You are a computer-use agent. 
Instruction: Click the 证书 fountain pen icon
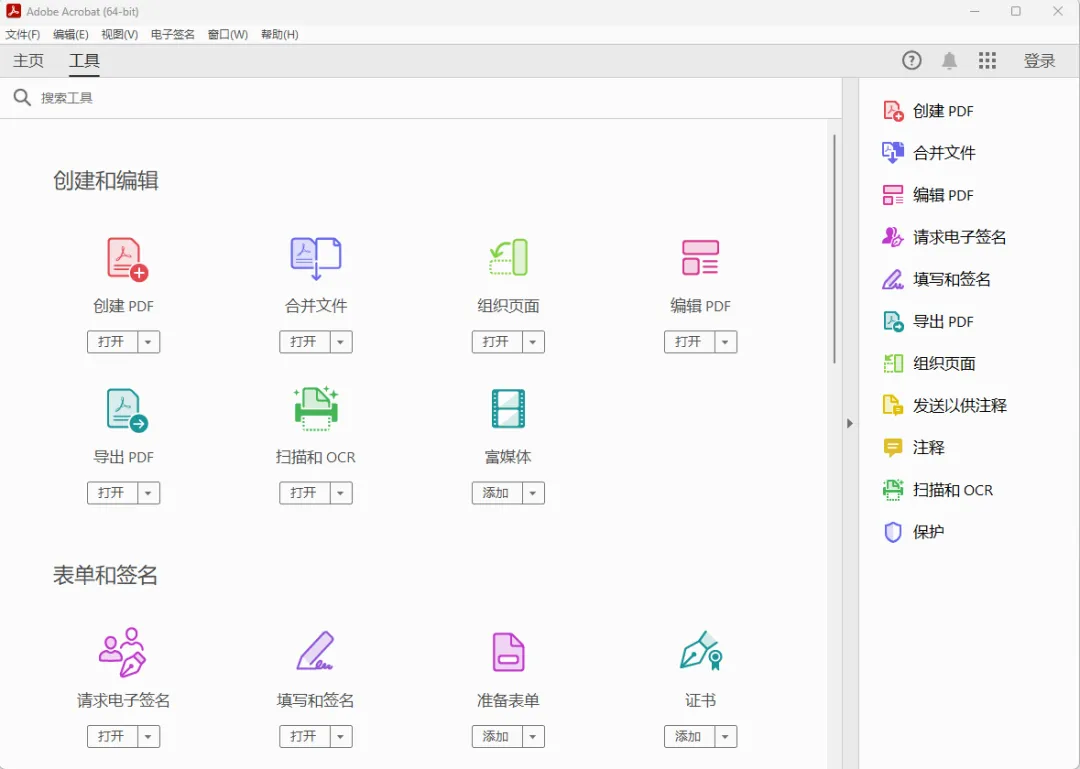pos(701,650)
